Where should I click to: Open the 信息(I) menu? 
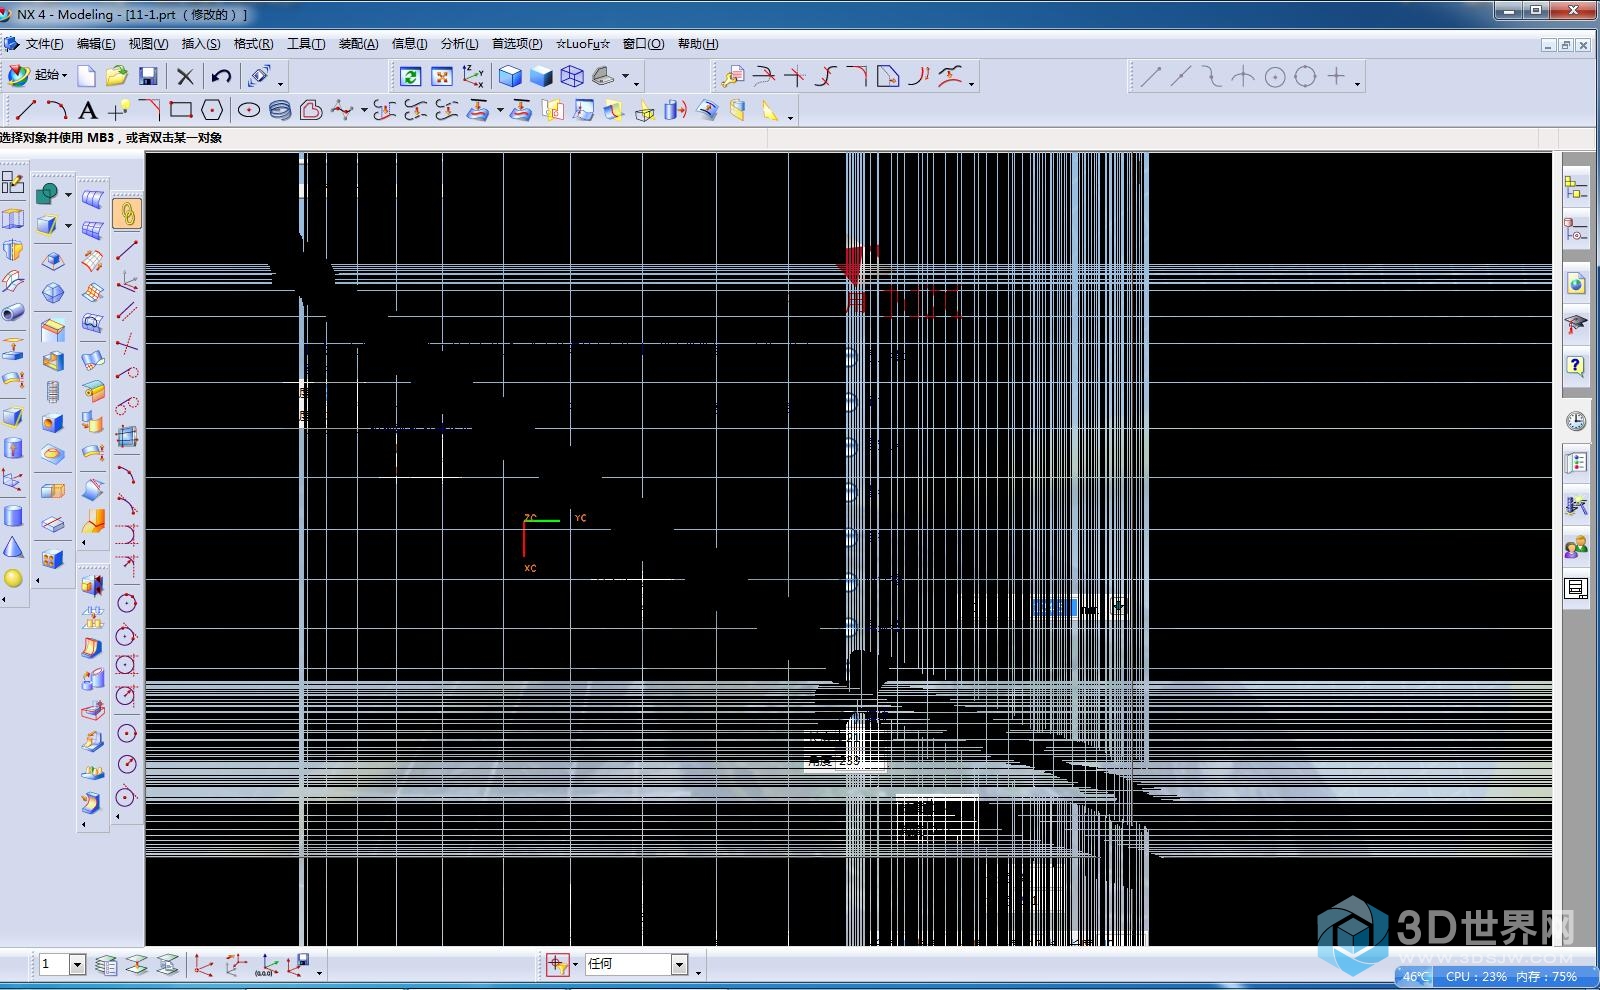pos(409,44)
